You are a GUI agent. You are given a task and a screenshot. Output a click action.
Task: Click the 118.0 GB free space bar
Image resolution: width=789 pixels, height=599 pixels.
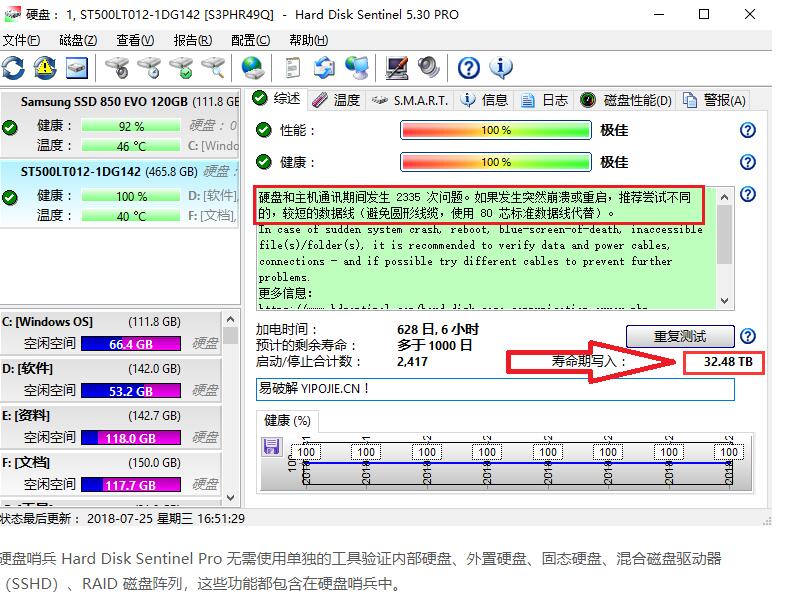[131, 438]
